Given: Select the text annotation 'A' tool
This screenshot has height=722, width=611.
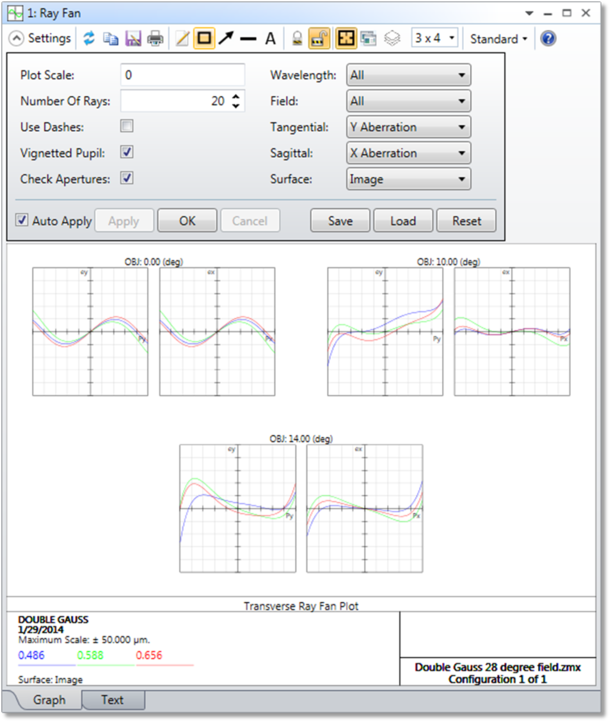Looking at the screenshot, I should coord(270,39).
